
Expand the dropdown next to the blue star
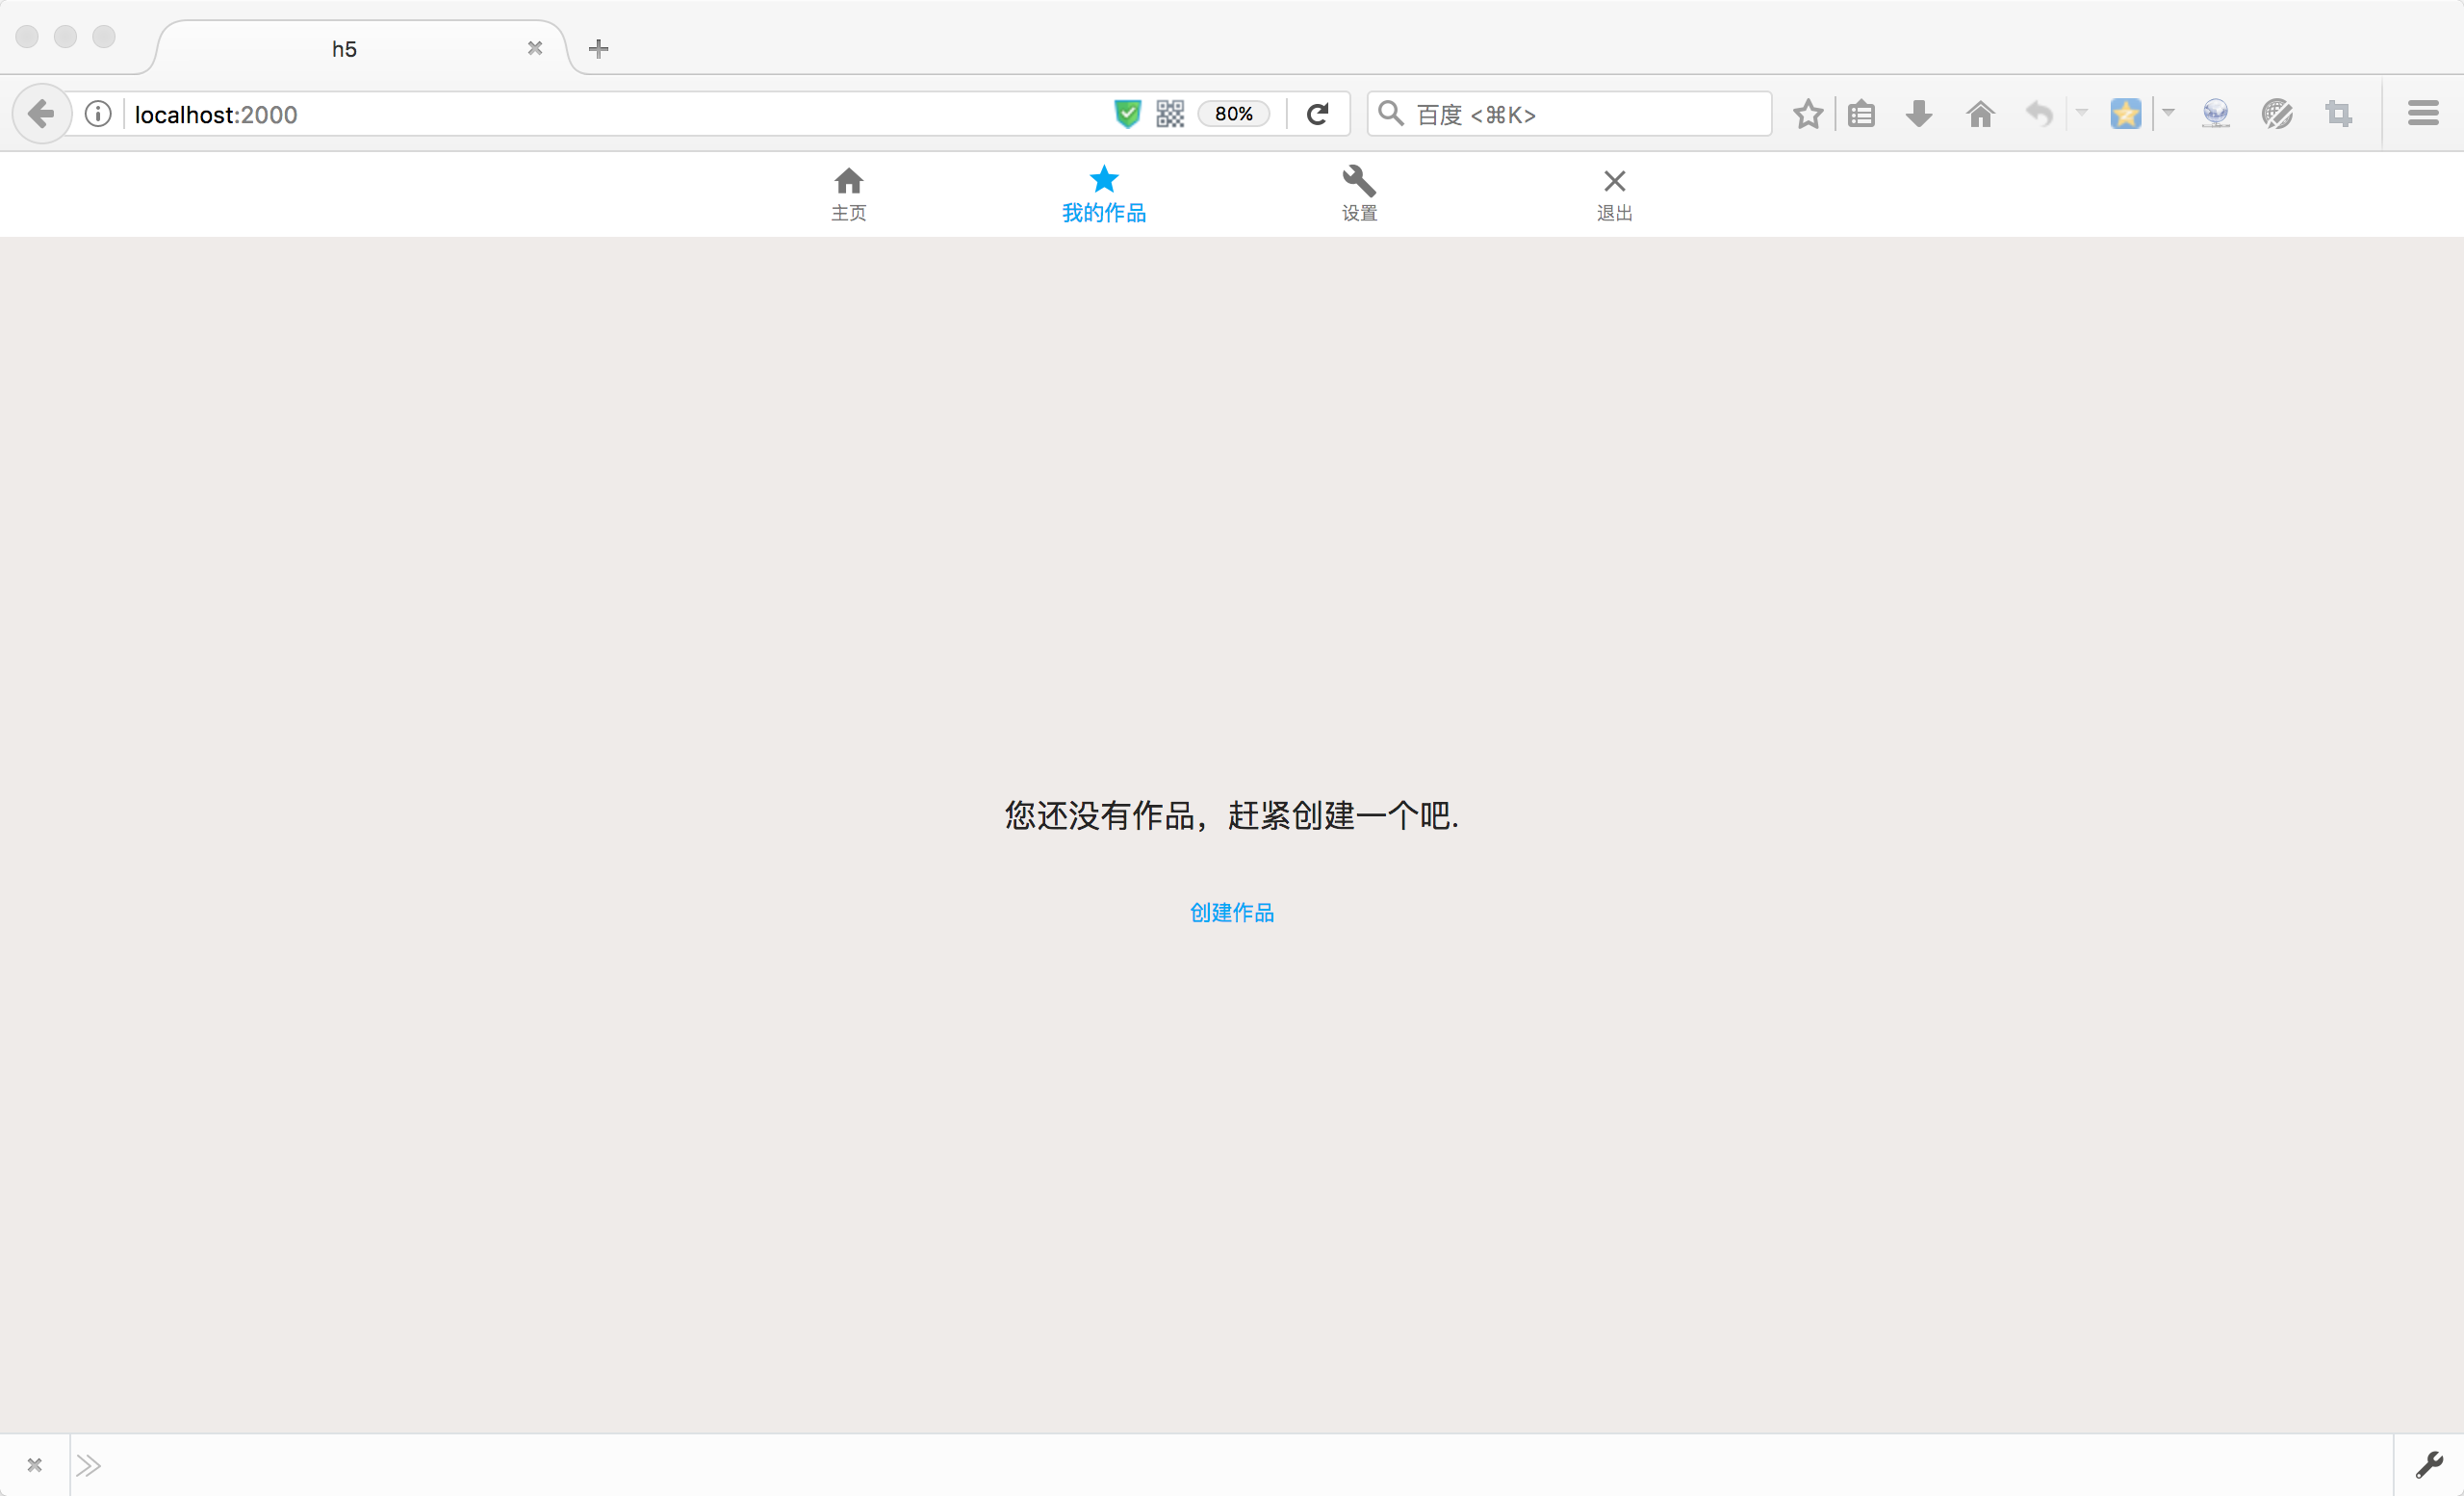(x=2168, y=112)
